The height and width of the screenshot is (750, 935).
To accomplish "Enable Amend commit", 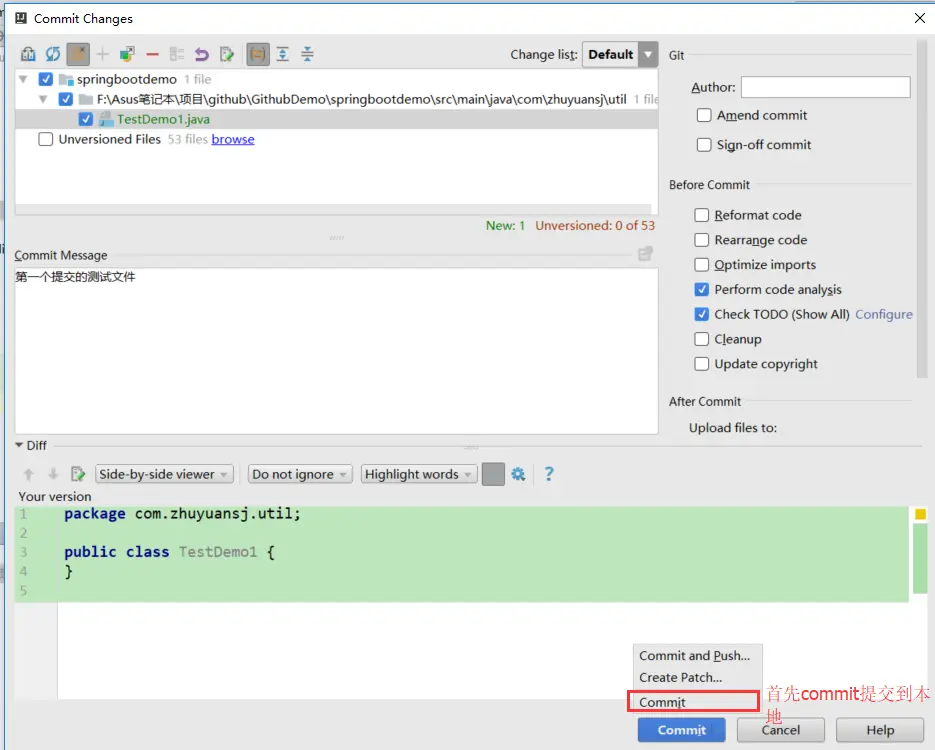I will (704, 115).
